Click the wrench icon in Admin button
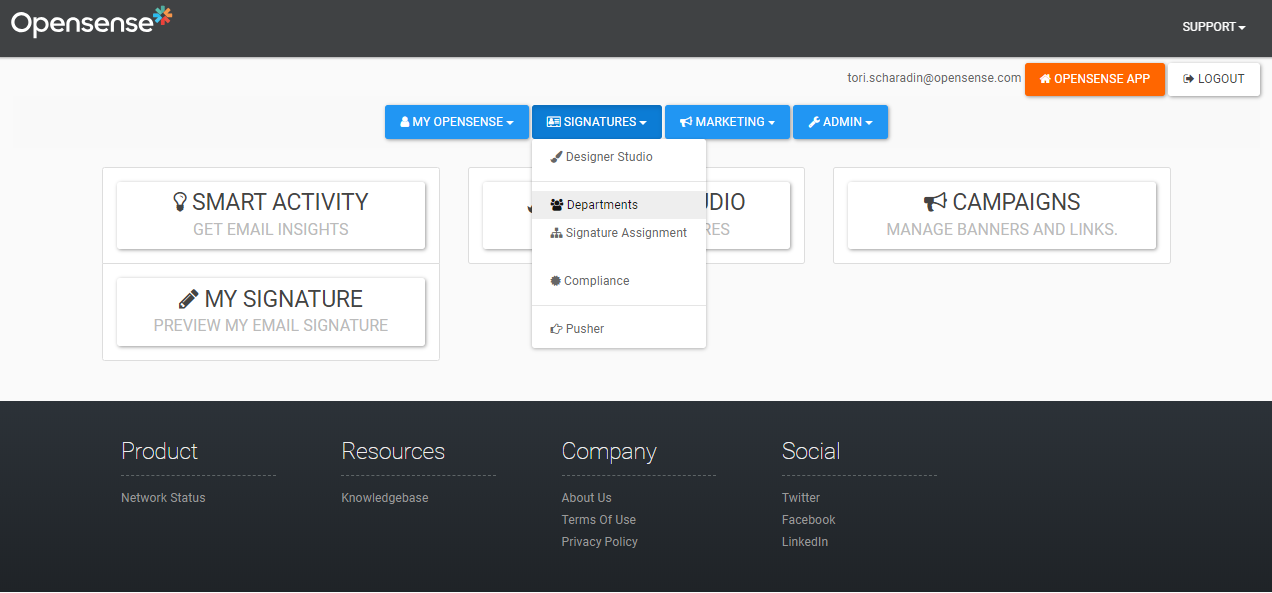1272x593 pixels. (814, 122)
